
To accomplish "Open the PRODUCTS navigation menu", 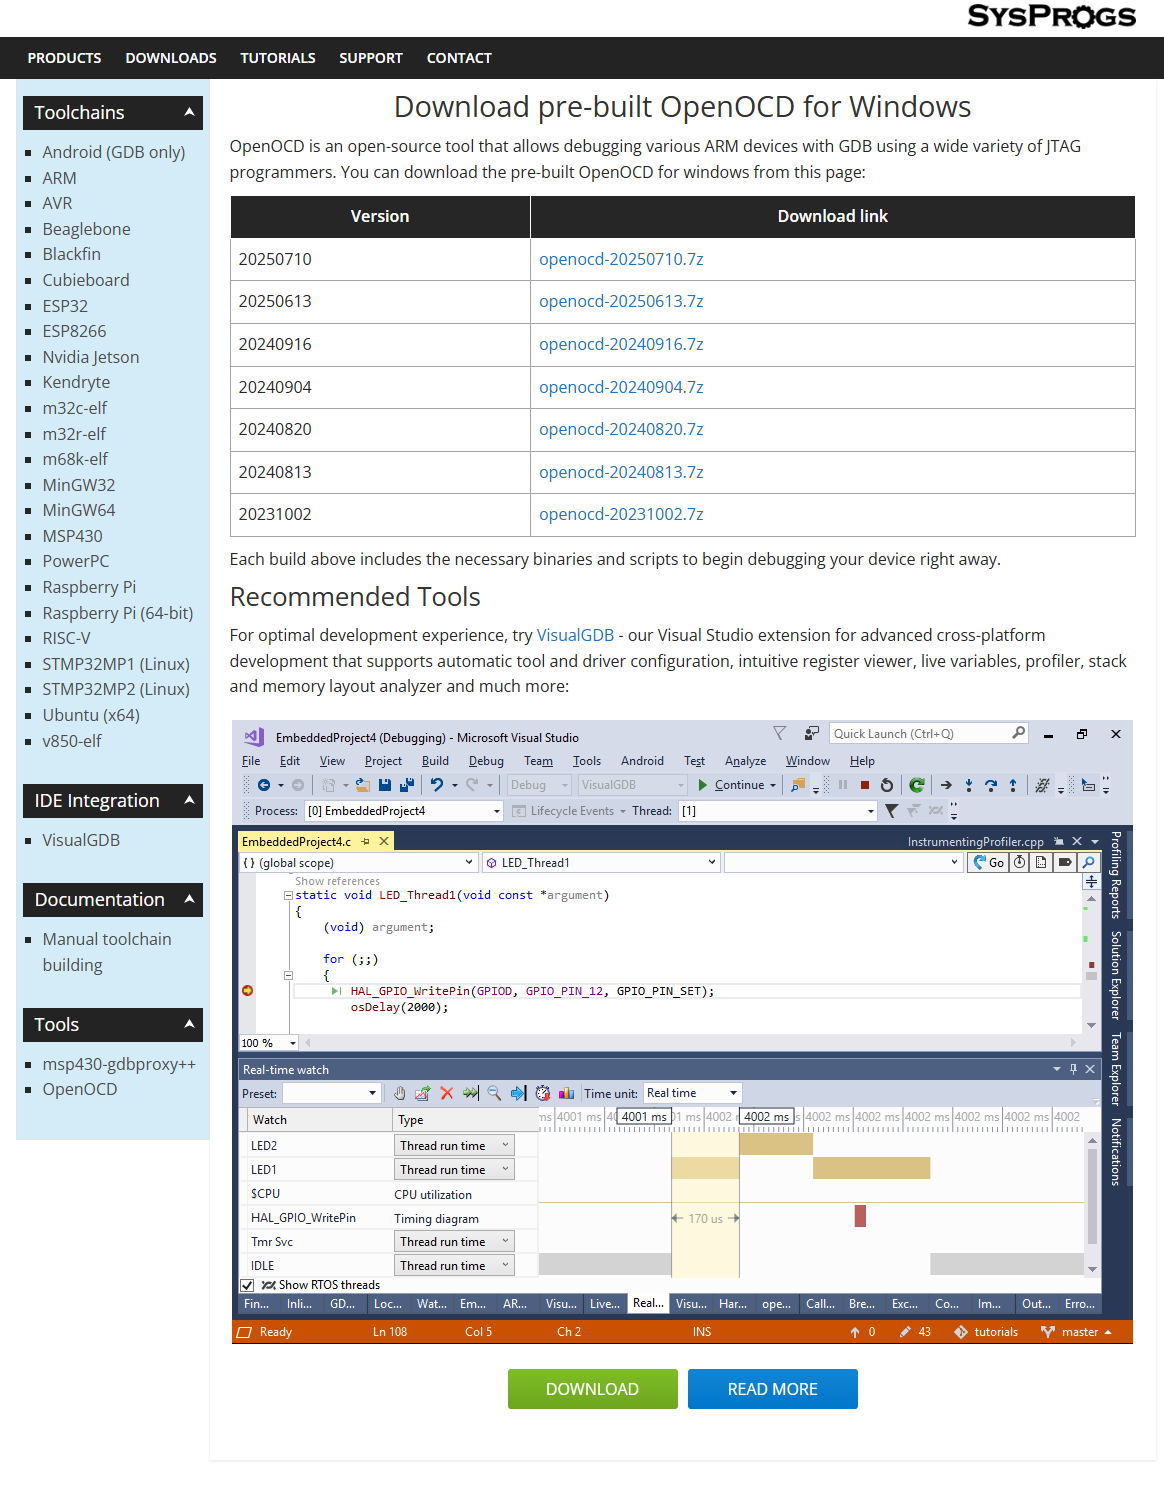I will pyautogui.click(x=64, y=58).
